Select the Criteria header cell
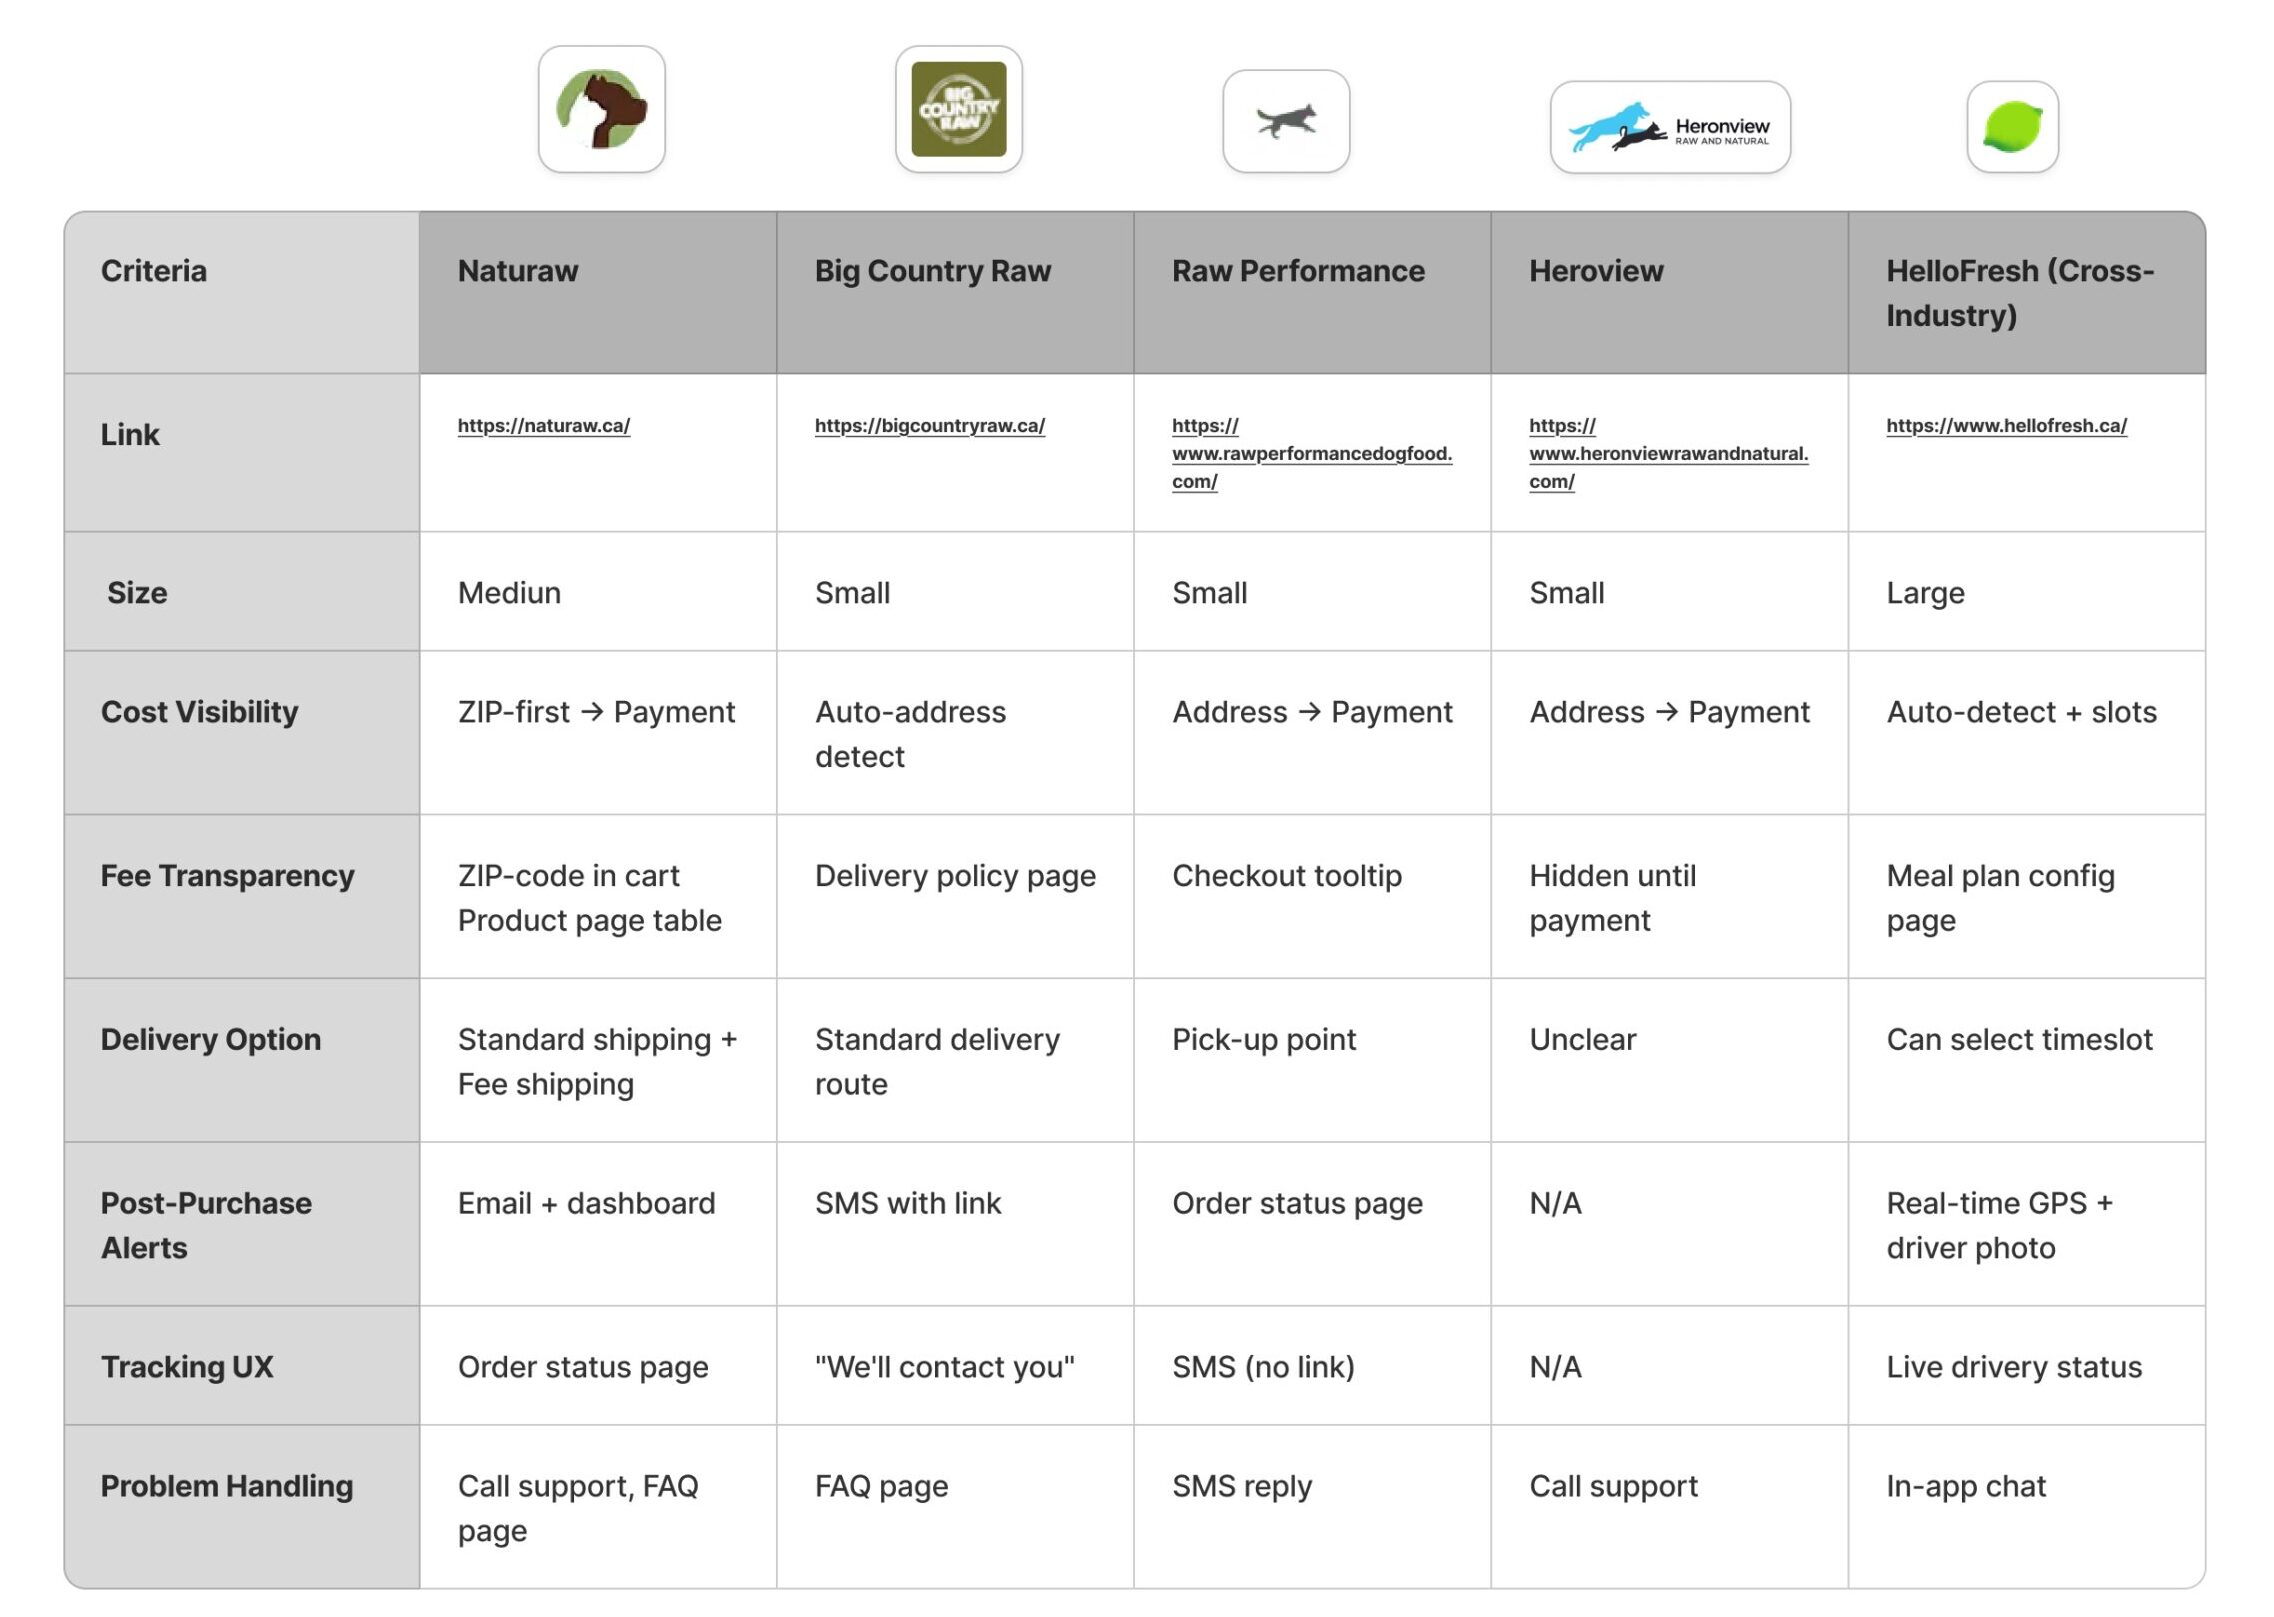The width and height of the screenshot is (2274, 1617). coord(154,271)
